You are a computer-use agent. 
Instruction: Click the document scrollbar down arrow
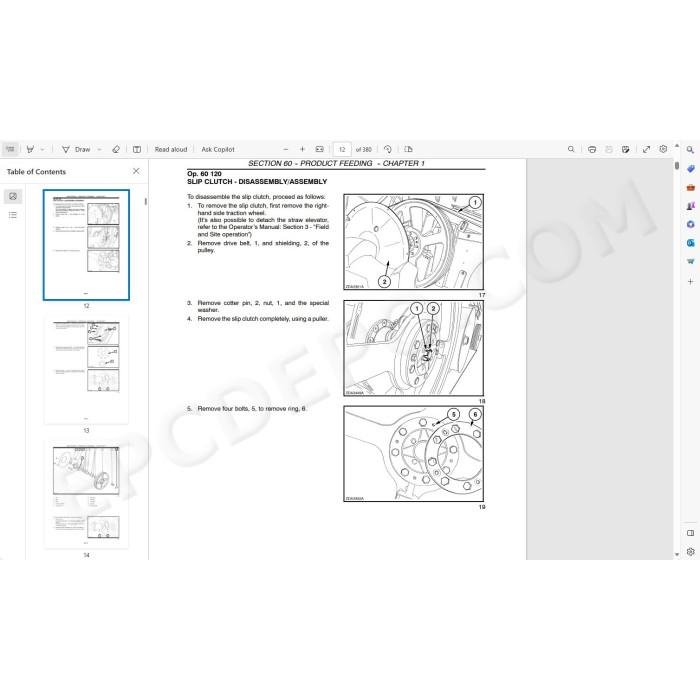(677, 554)
